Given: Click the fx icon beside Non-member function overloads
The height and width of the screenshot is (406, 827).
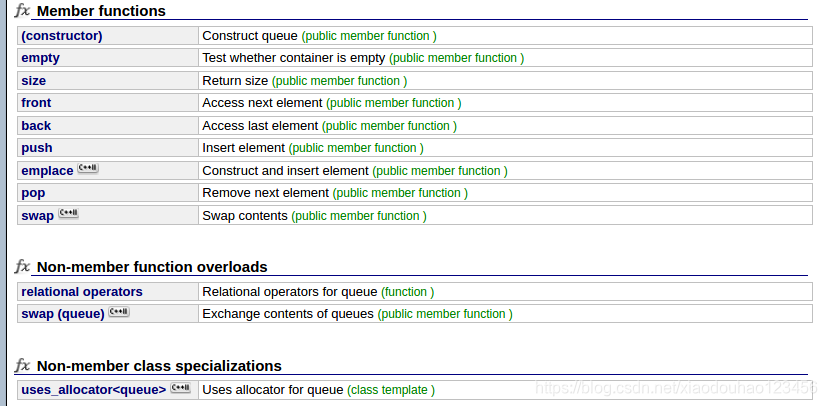Looking at the screenshot, I should coord(22,266).
